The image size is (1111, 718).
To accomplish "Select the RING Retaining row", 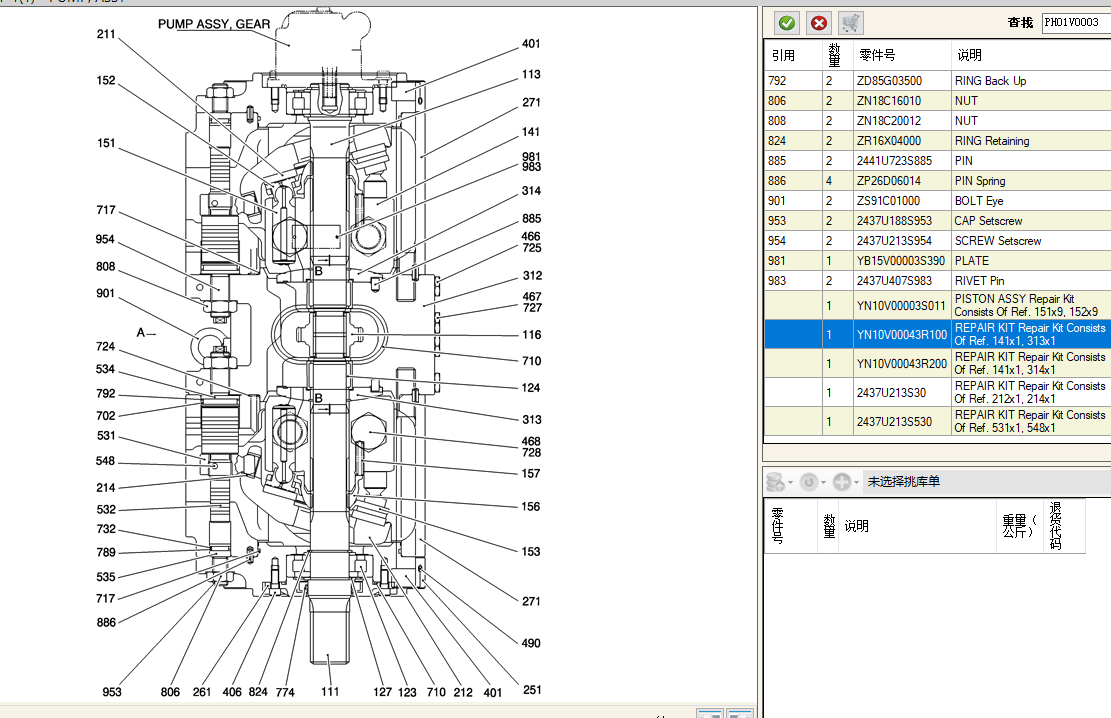I will tap(937, 140).
